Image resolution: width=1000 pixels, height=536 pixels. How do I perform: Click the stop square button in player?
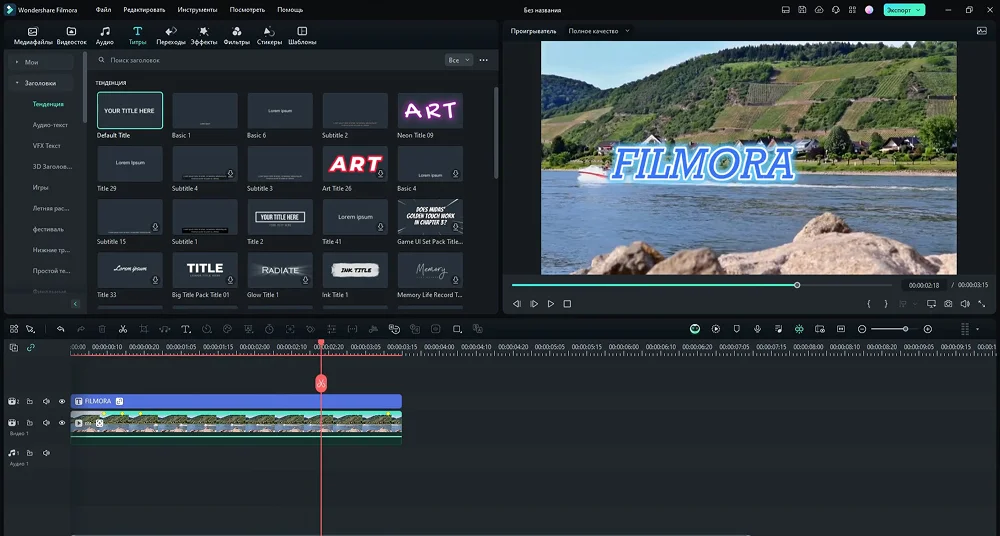coord(567,304)
